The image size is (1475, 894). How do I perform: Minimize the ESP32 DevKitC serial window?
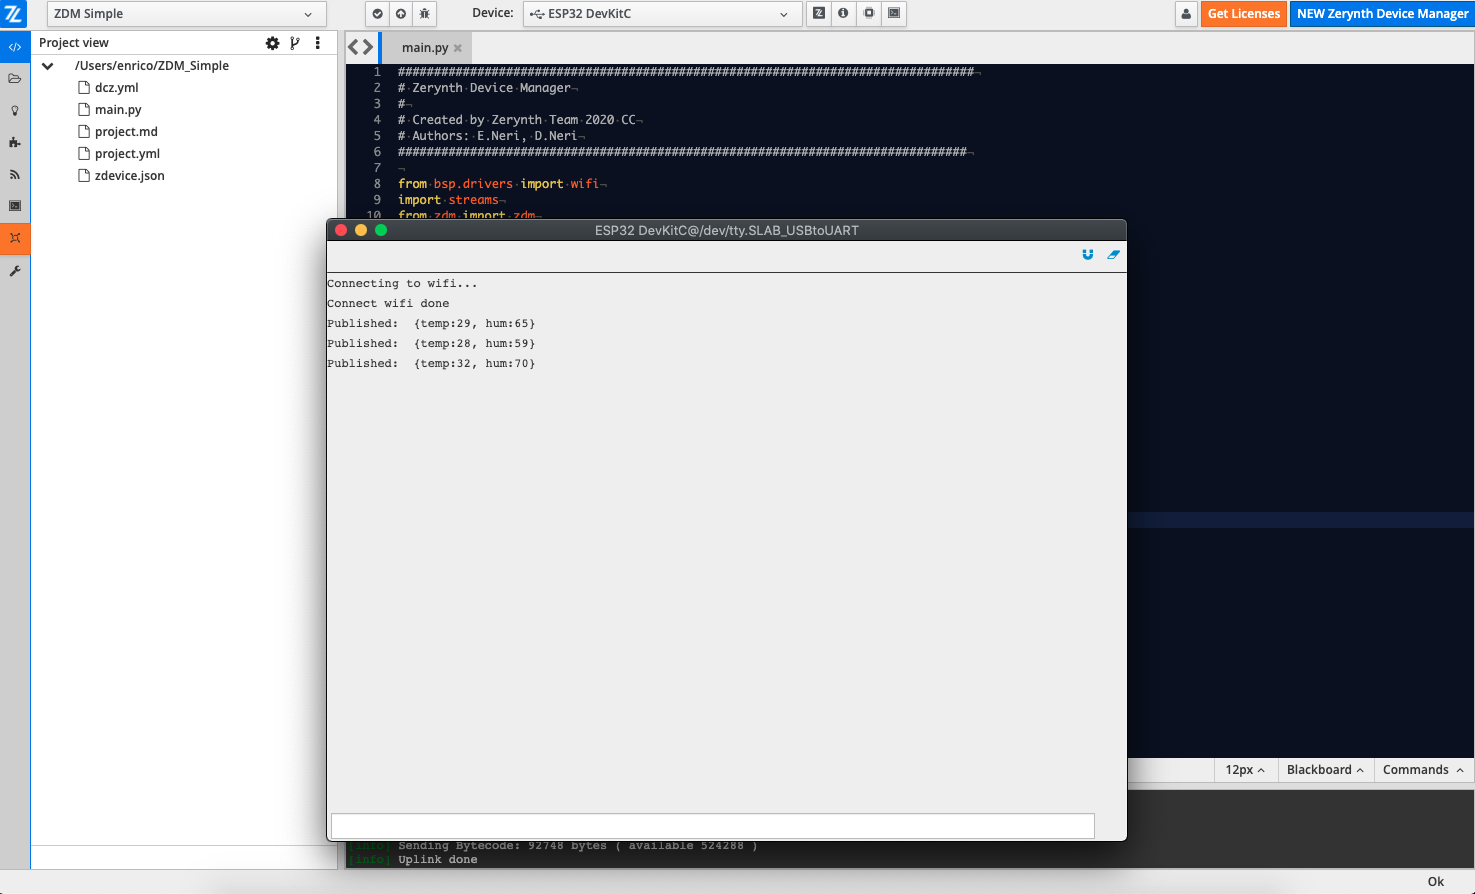click(x=361, y=230)
